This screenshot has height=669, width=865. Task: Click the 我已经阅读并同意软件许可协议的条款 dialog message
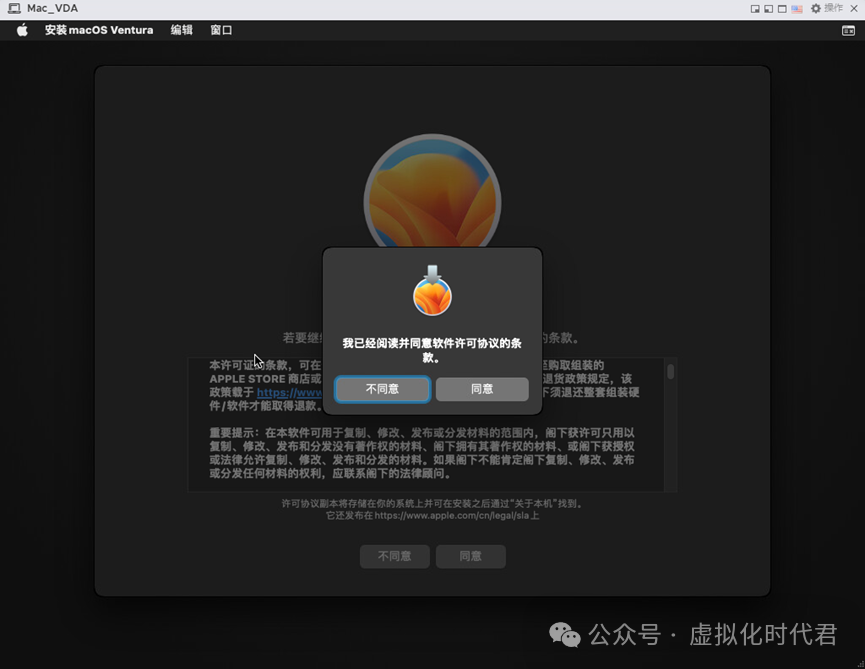click(432, 350)
